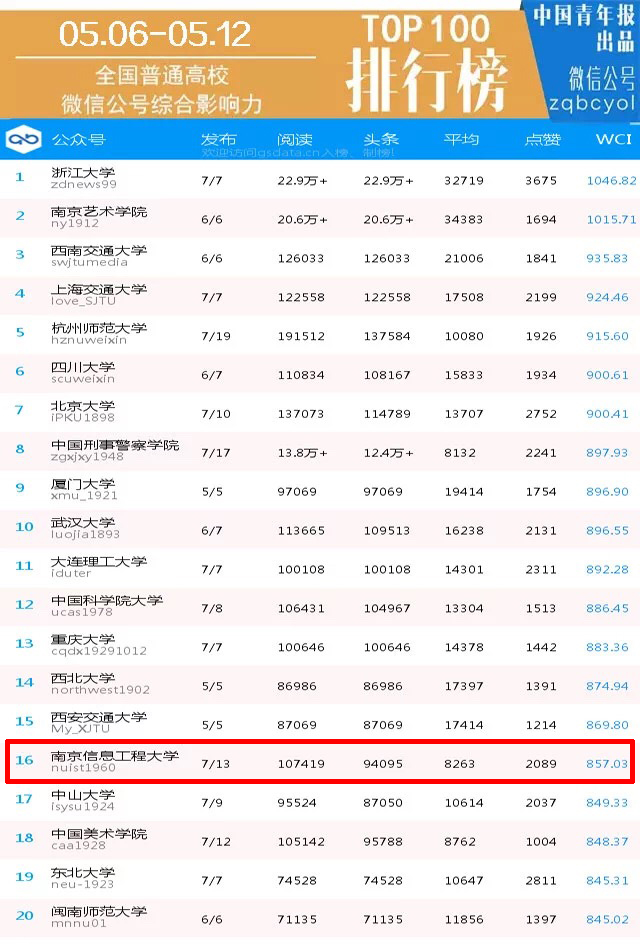Click the 05.06-05.12 date range heading

coord(155,33)
